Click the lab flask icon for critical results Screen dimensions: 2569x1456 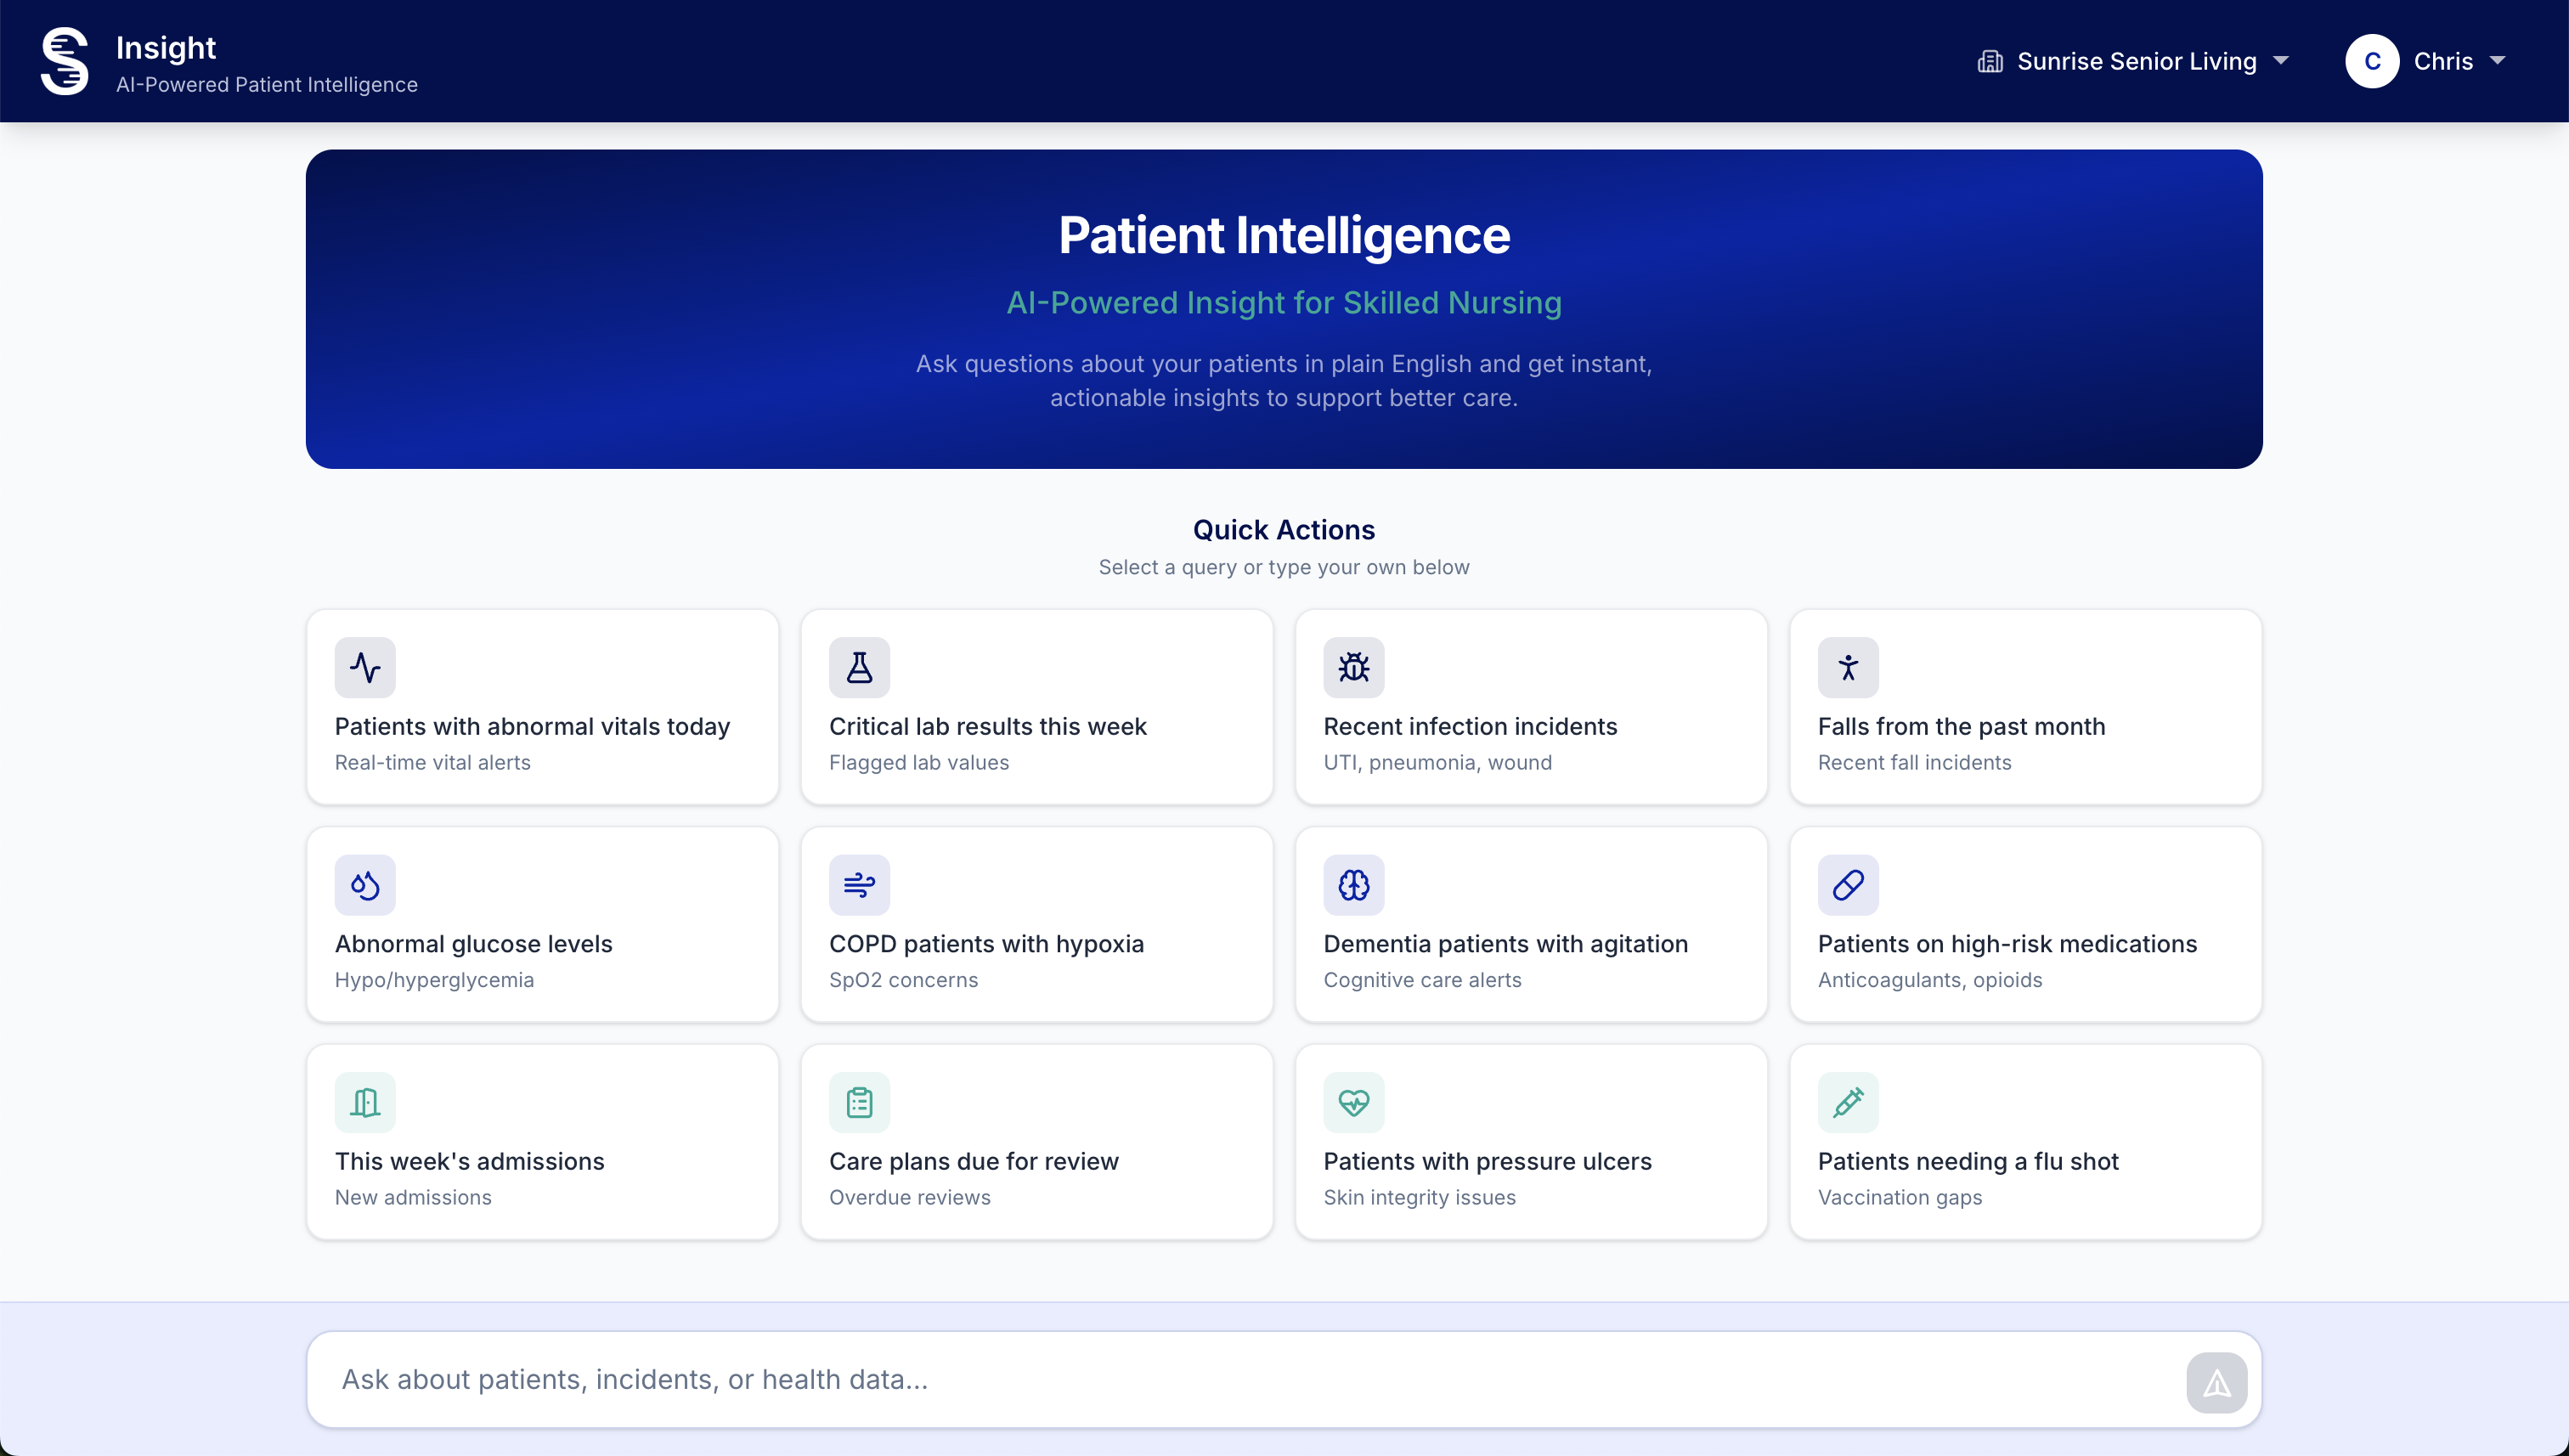(x=859, y=667)
